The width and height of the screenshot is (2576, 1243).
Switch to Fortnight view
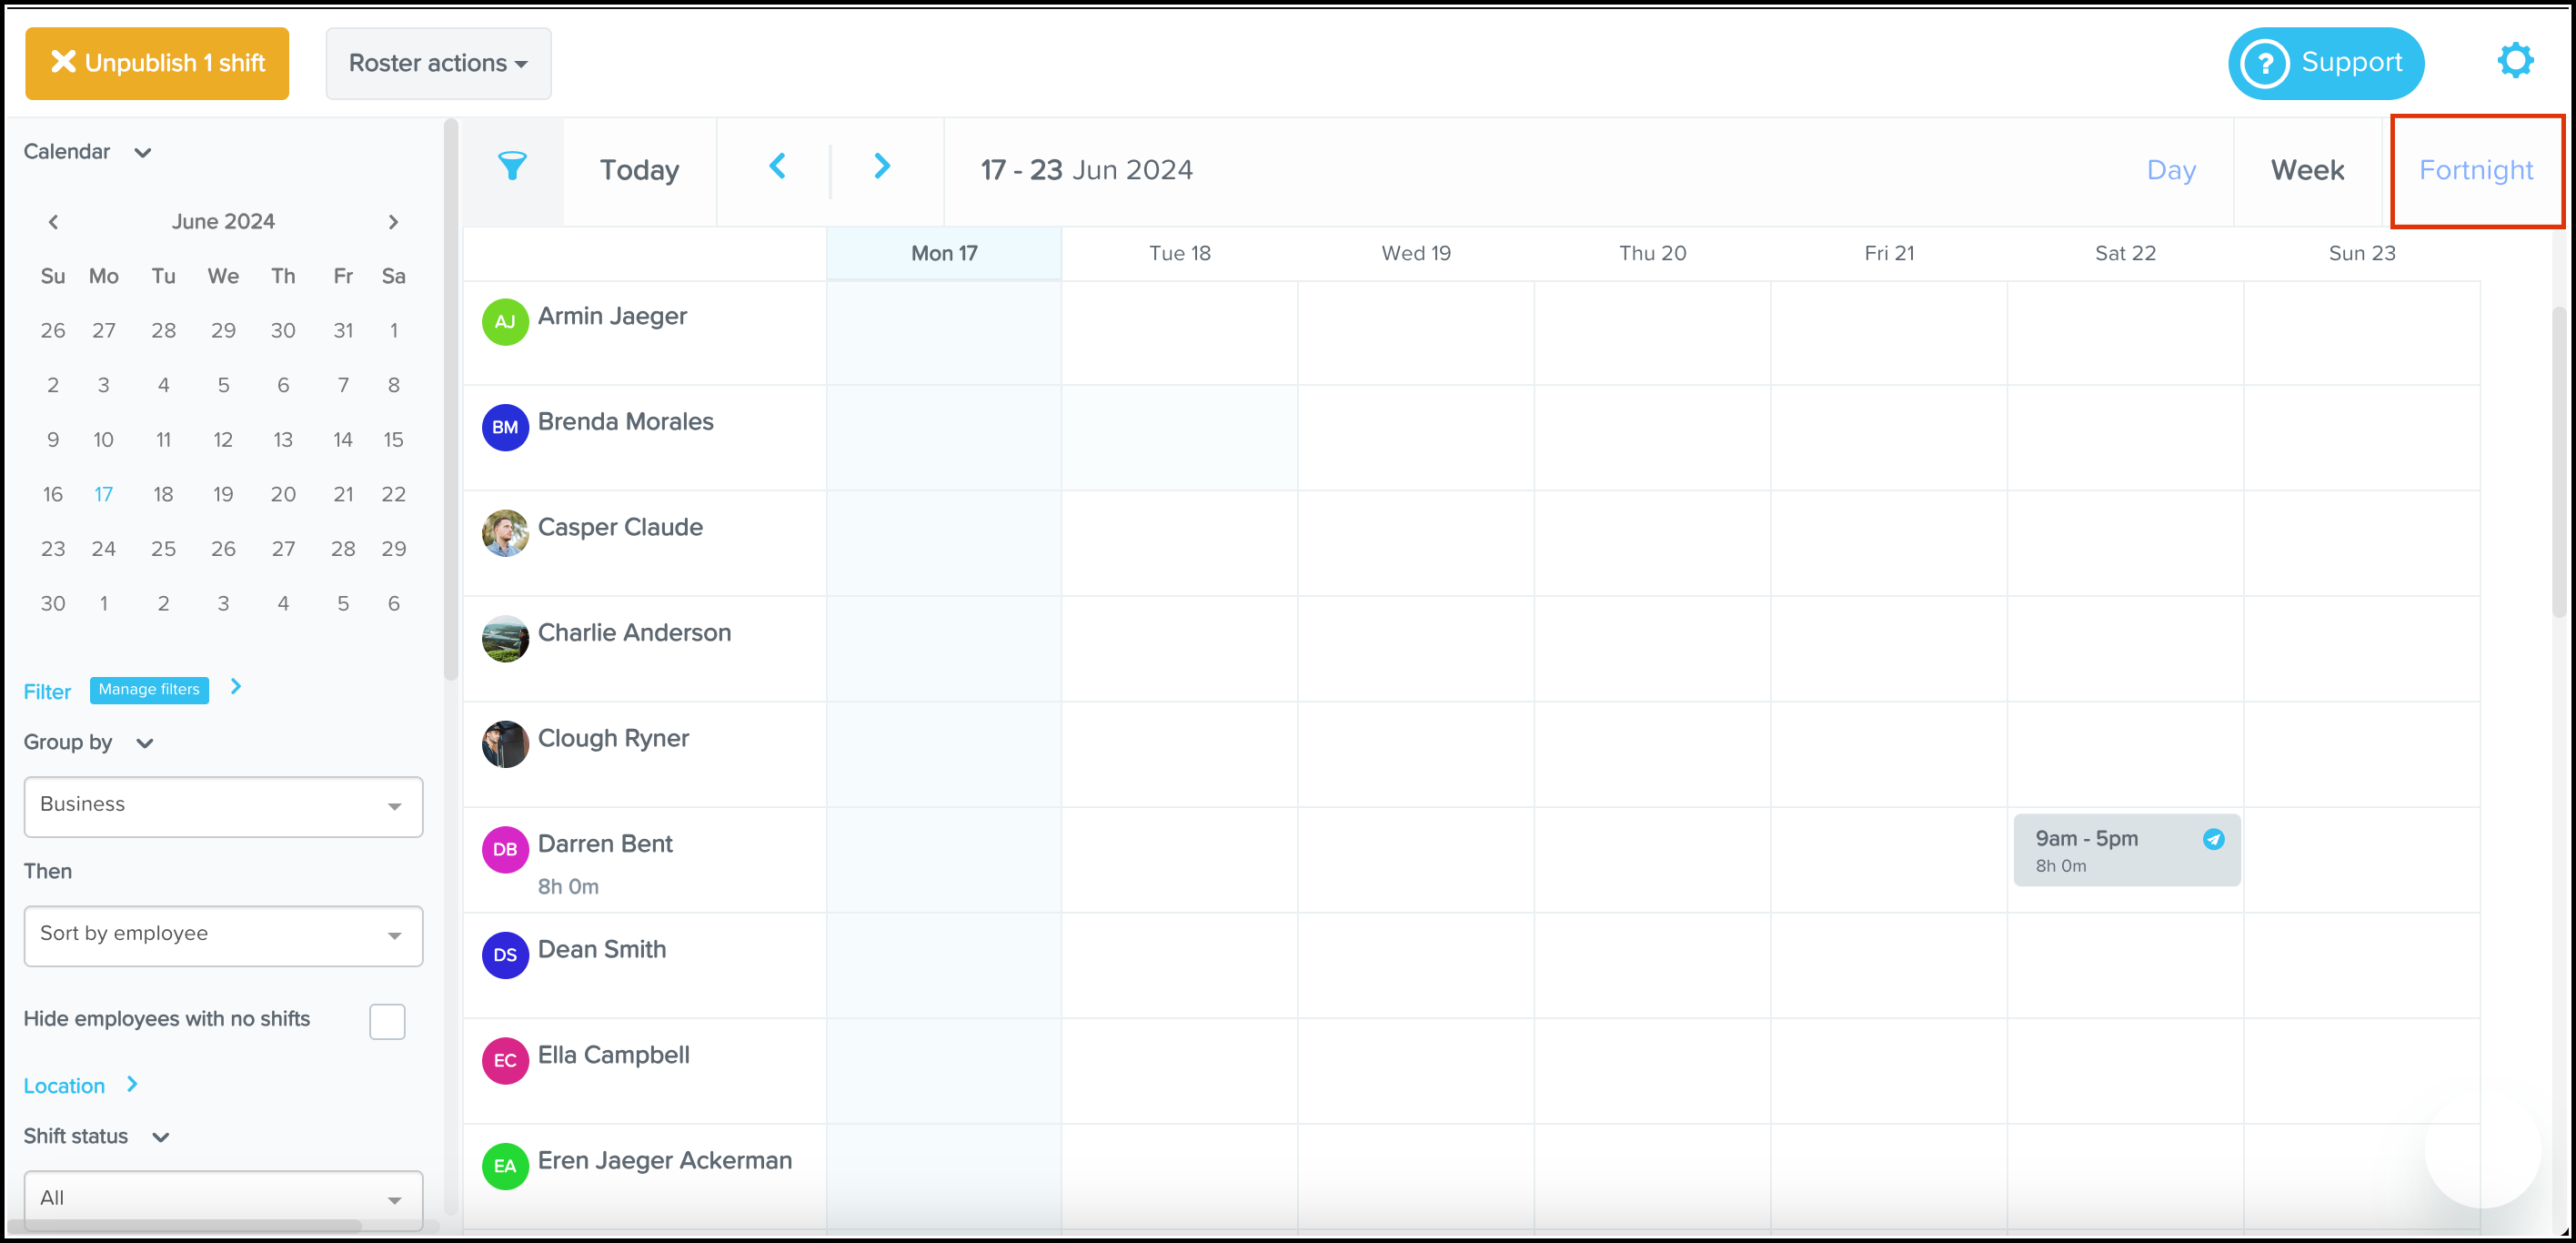click(x=2475, y=170)
